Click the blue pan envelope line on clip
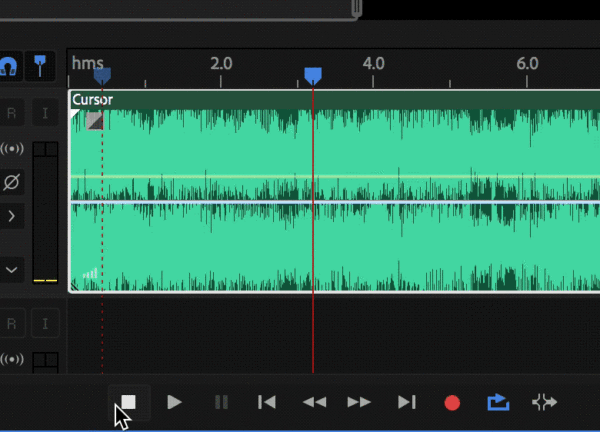 click(x=335, y=202)
